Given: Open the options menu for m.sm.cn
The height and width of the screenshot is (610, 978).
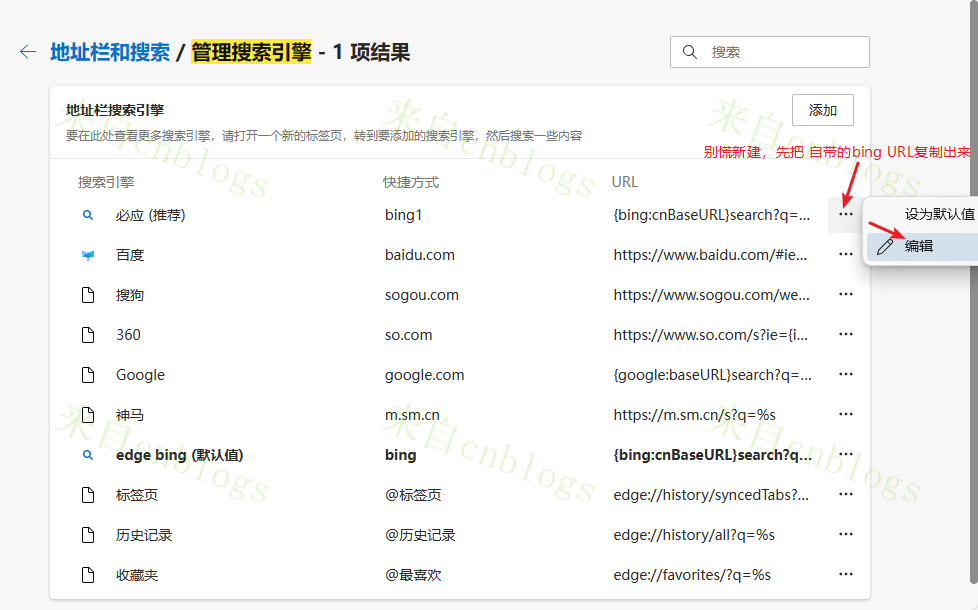Looking at the screenshot, I should click(845, 414).
